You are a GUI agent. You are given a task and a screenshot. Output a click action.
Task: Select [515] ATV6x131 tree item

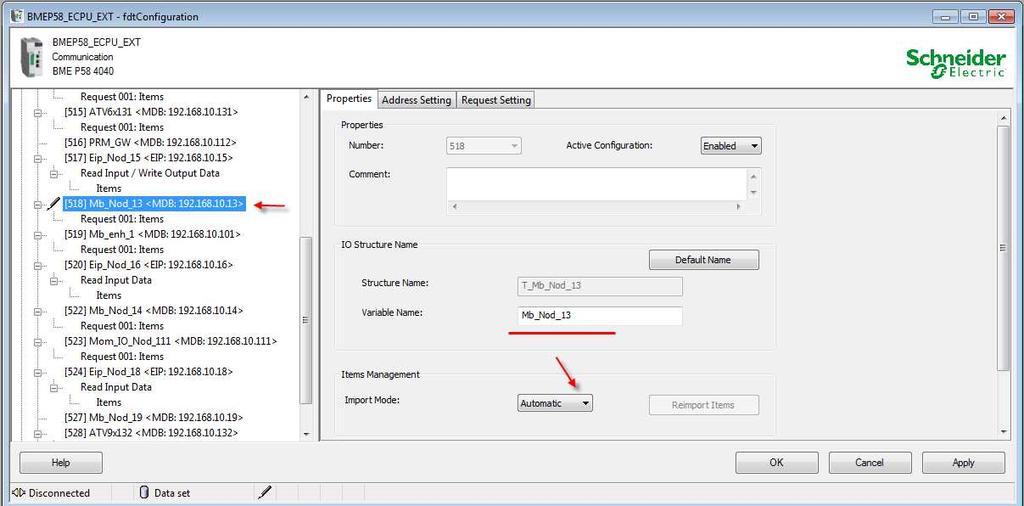click(151, 112)
